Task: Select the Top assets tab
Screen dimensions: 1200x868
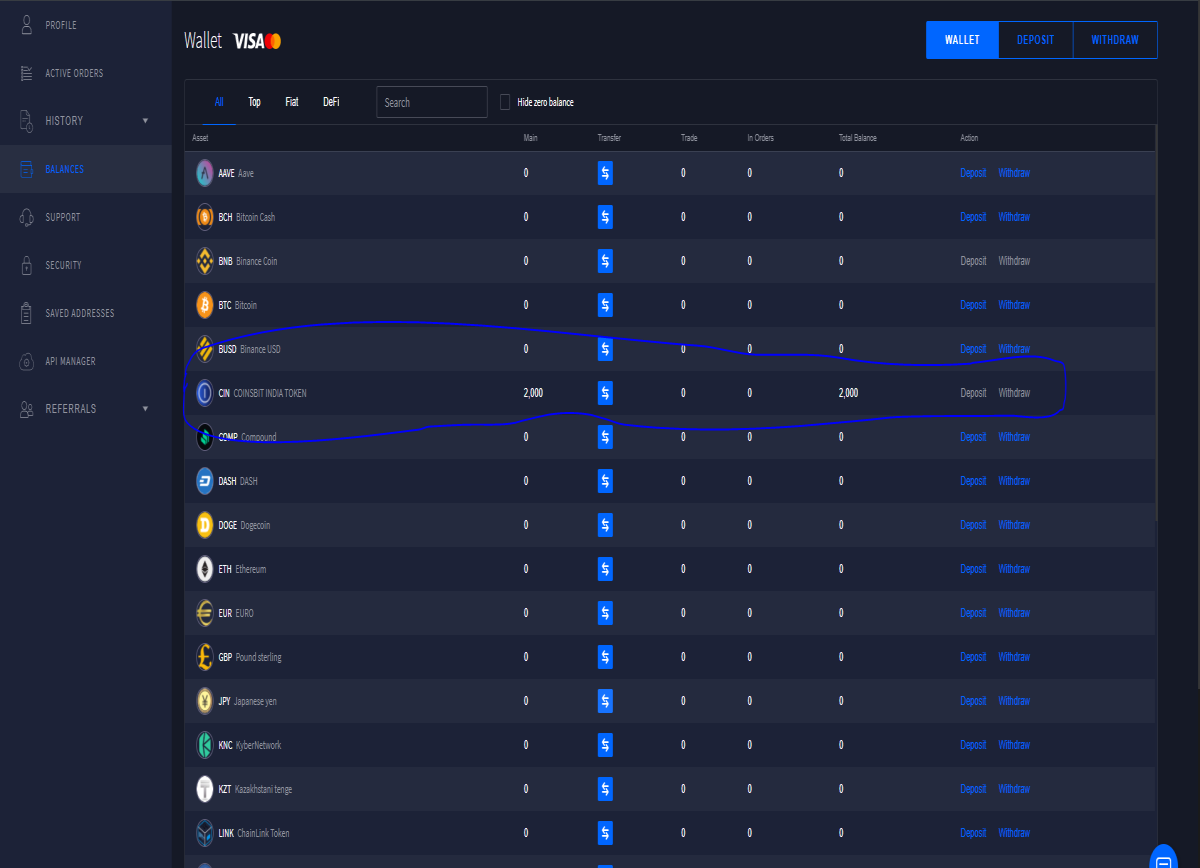Action: click(x=254, y=102)
